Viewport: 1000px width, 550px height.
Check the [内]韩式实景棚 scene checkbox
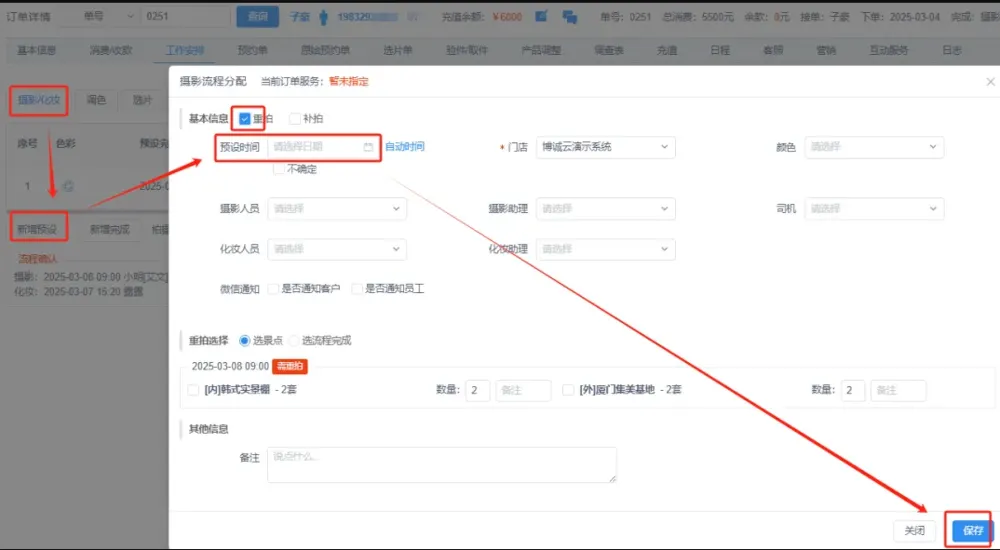pyautogui.click(x=193, y=390)
